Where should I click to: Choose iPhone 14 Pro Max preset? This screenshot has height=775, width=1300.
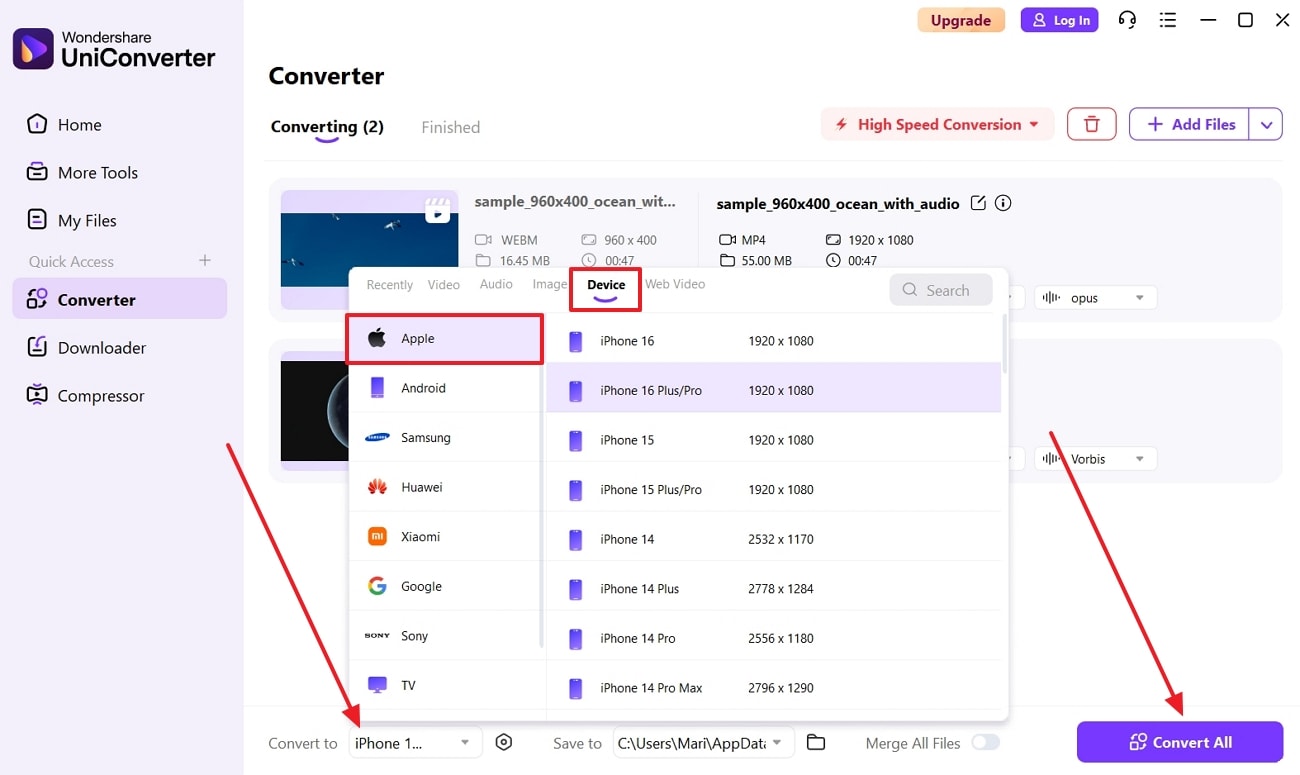(x=774, y=687)
